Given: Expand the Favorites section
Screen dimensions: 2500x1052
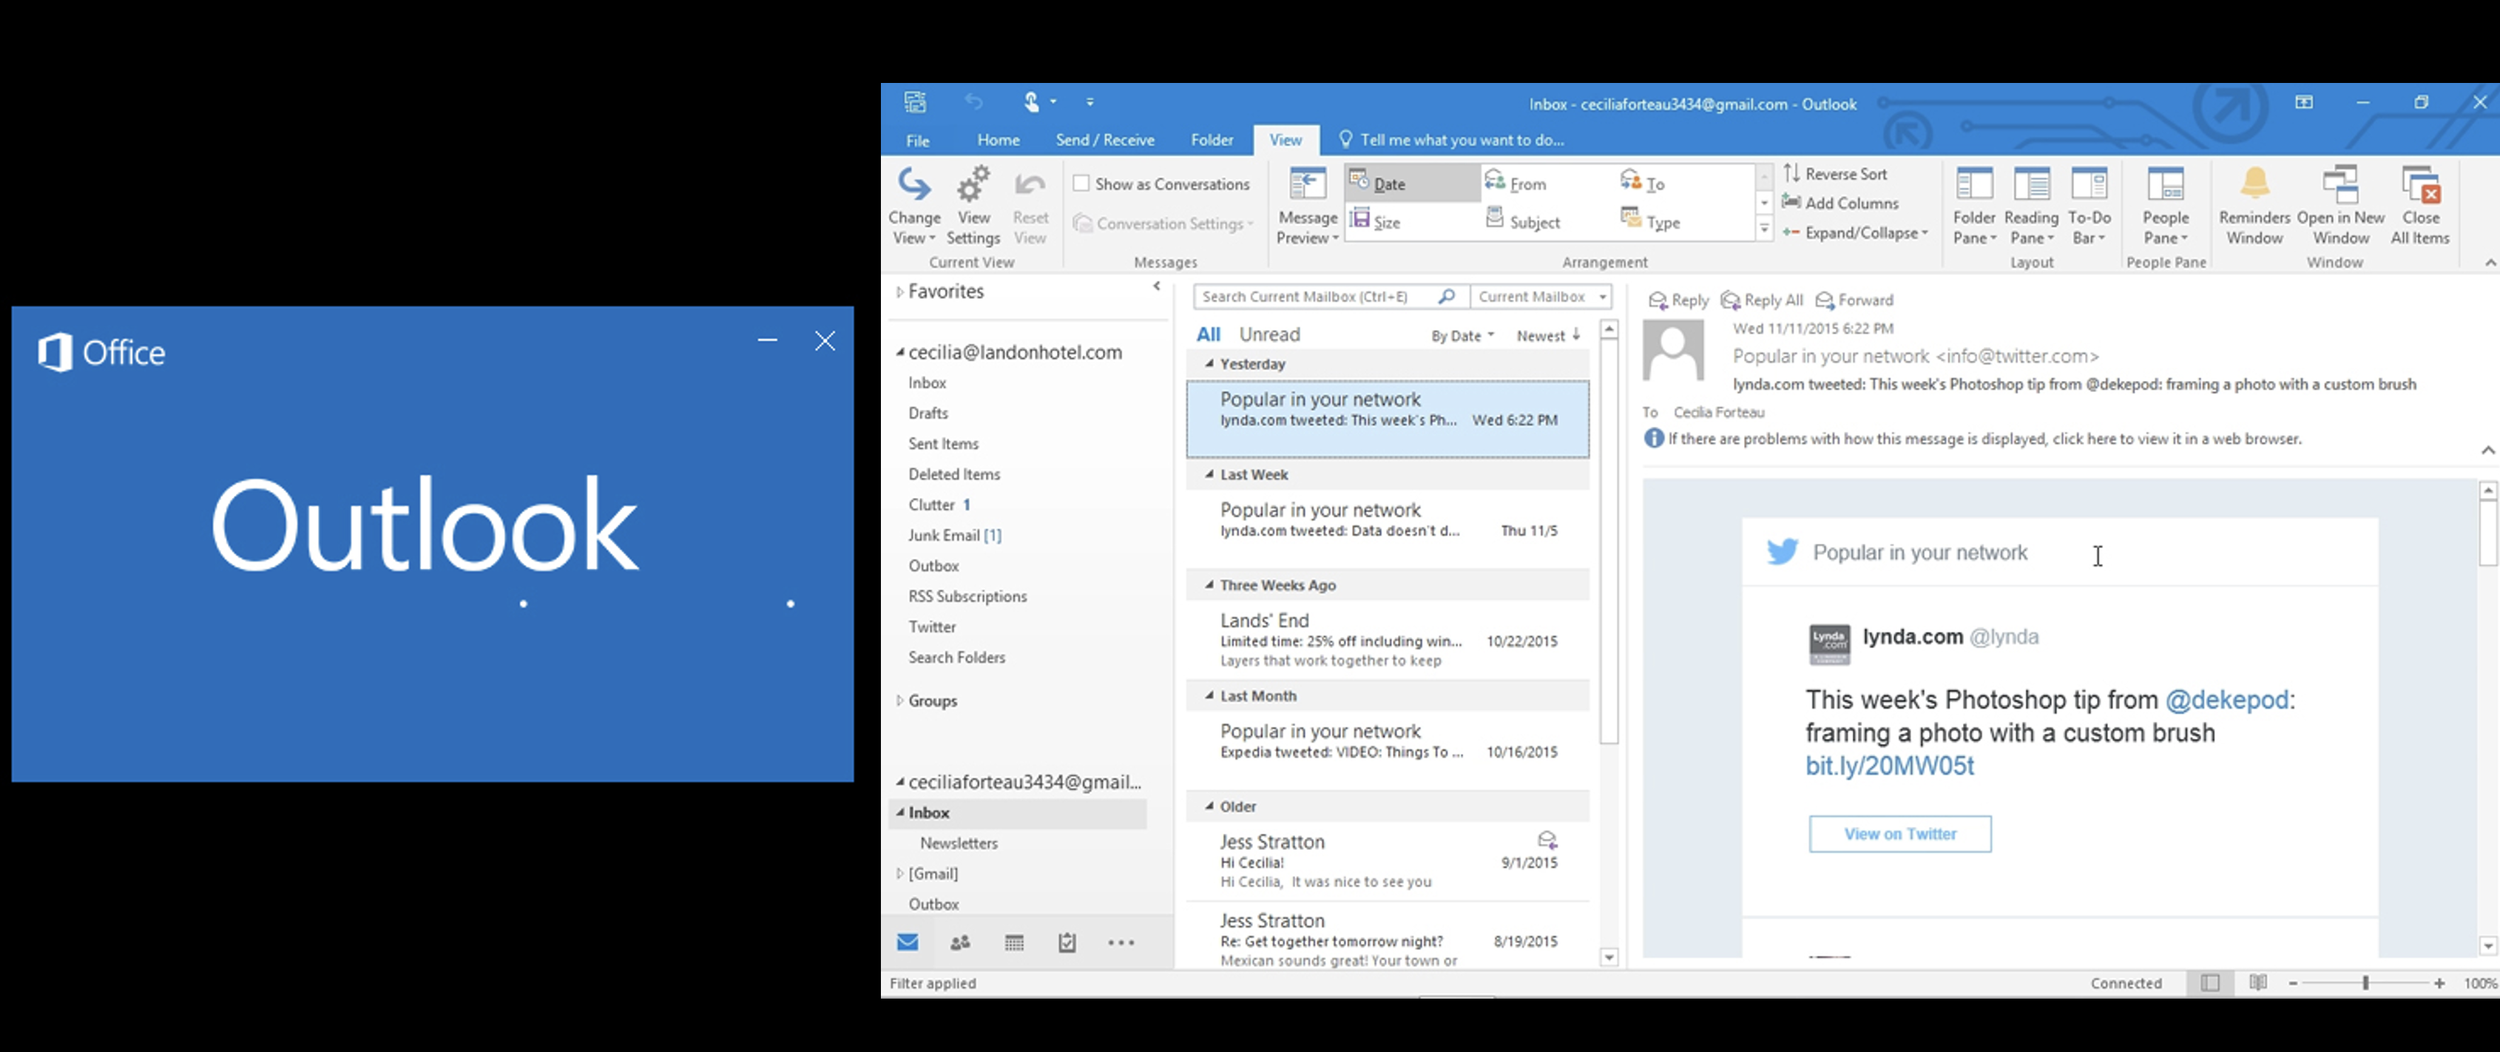Looking at the screenshot, I should 899,292.
